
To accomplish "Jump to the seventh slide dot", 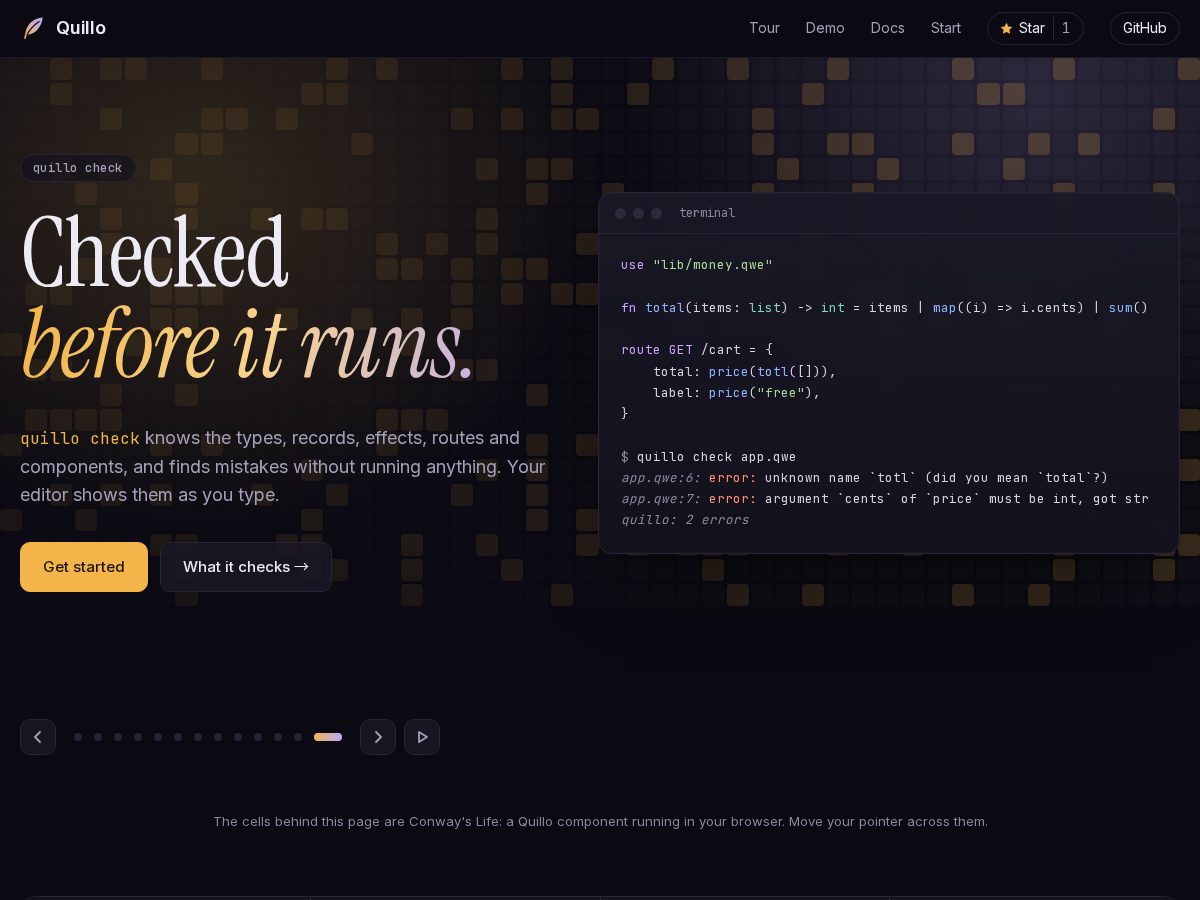I will [x=198, y=737].
